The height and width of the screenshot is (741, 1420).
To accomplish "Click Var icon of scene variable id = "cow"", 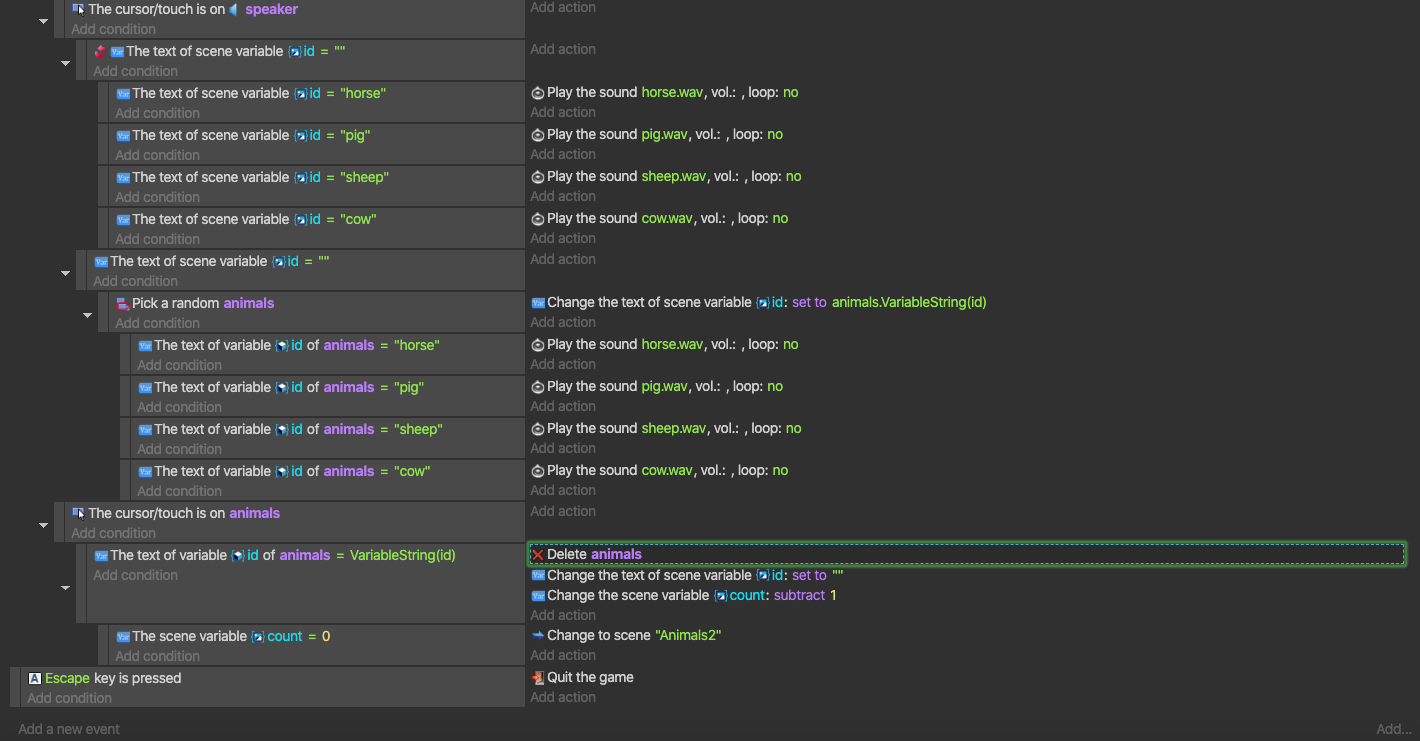I will coord(123,219).
